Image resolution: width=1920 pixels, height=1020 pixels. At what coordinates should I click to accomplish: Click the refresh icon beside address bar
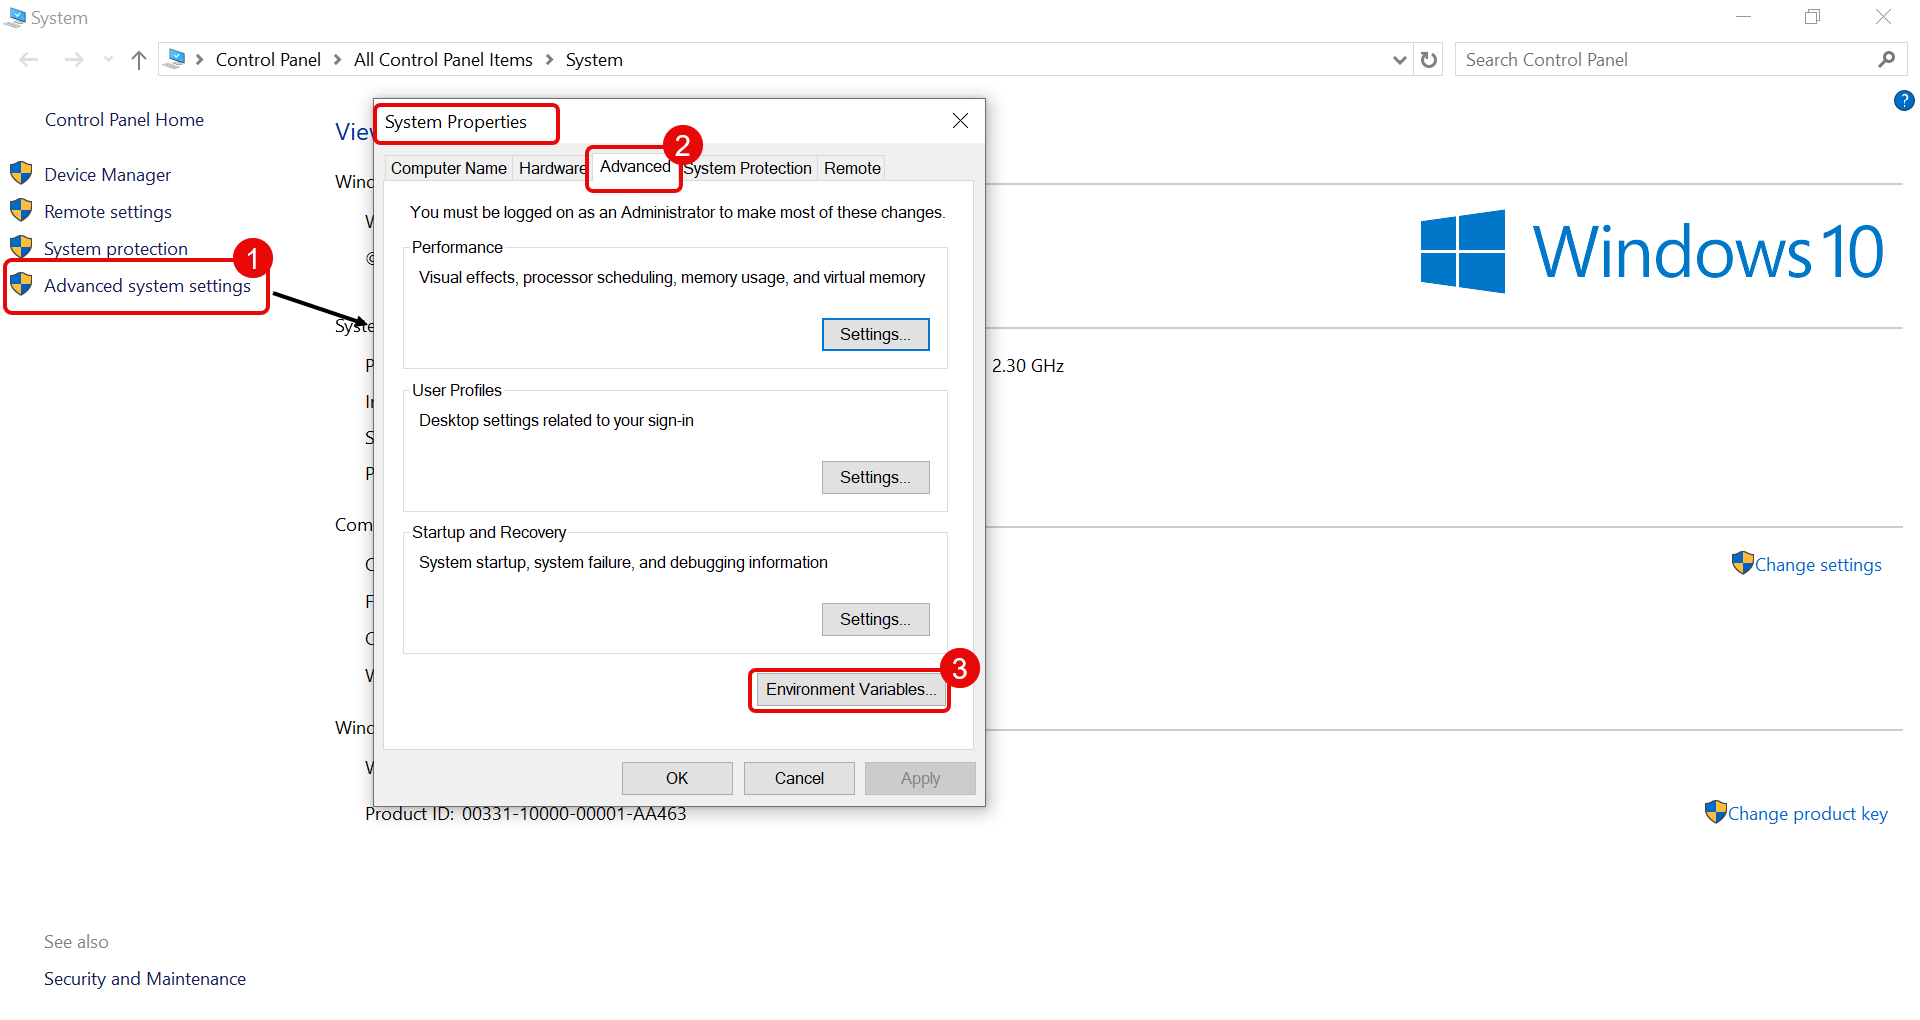(1429, 60)
